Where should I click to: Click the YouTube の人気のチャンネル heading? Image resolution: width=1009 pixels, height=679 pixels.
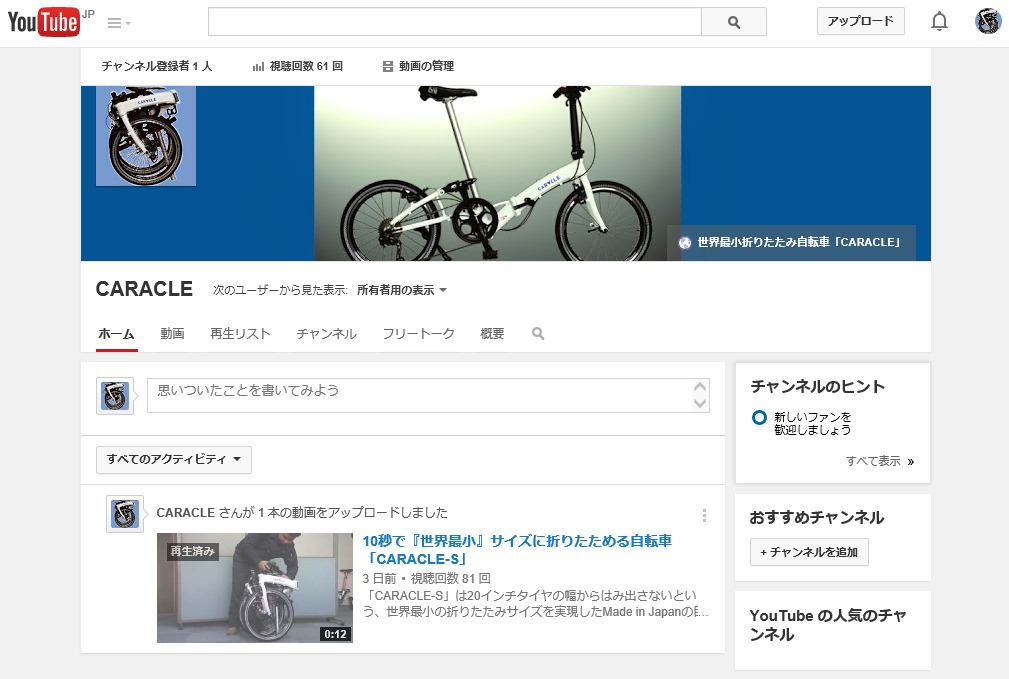828,625
